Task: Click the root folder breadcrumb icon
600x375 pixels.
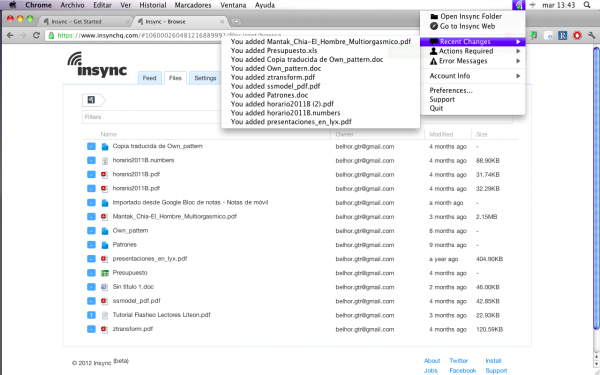Action: [x=91, y=100]
